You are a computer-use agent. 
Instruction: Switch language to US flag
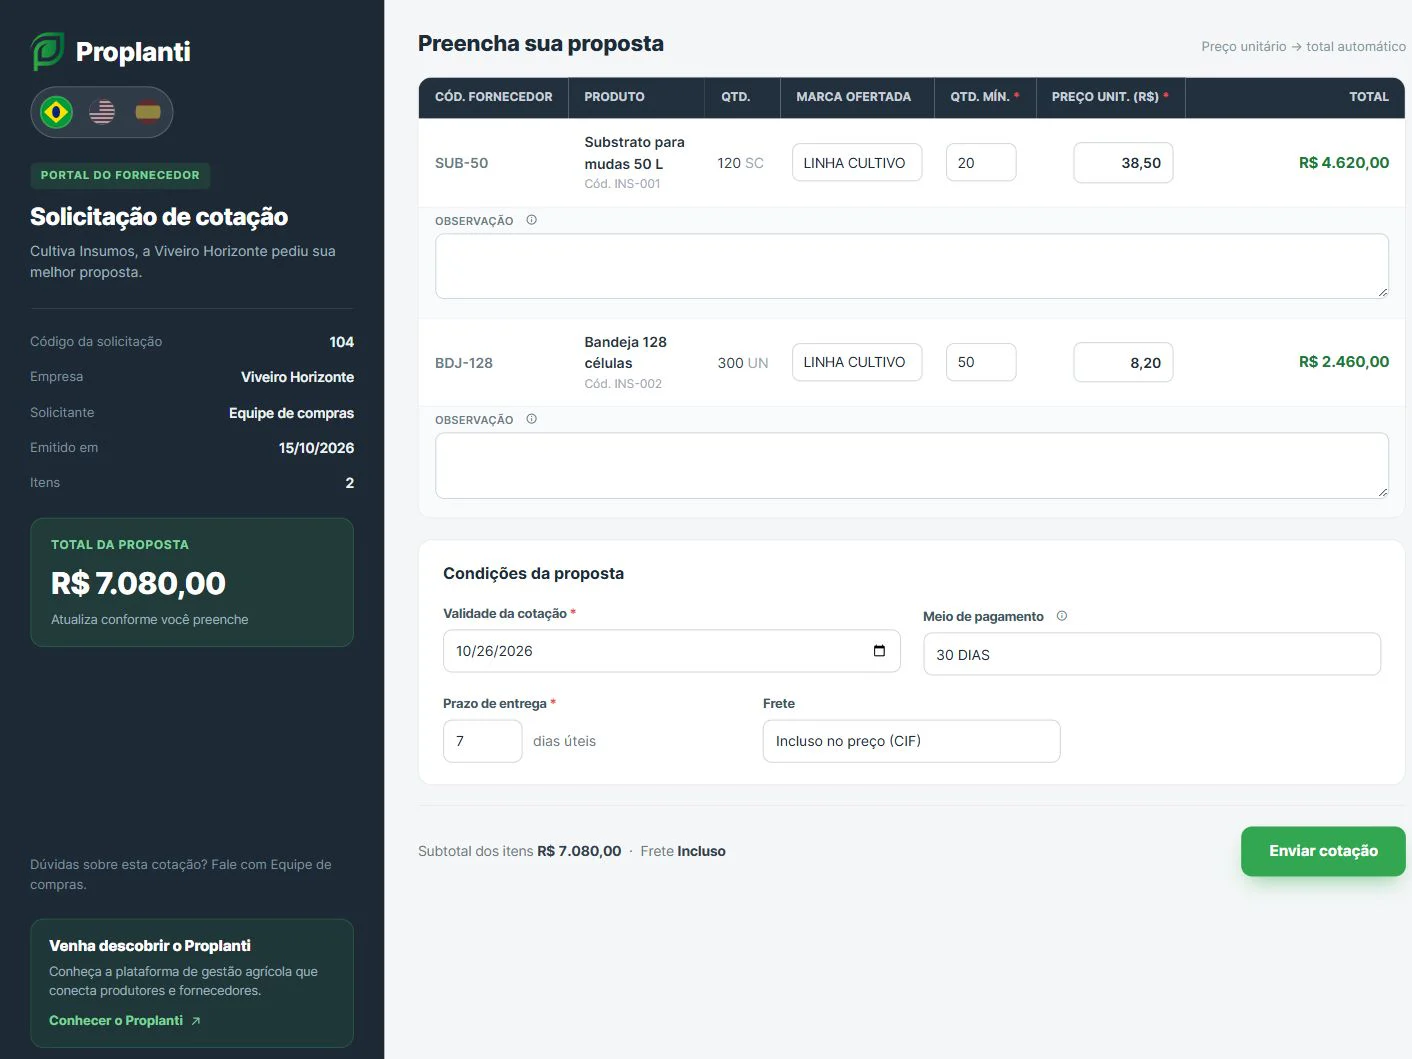[102, 112]
